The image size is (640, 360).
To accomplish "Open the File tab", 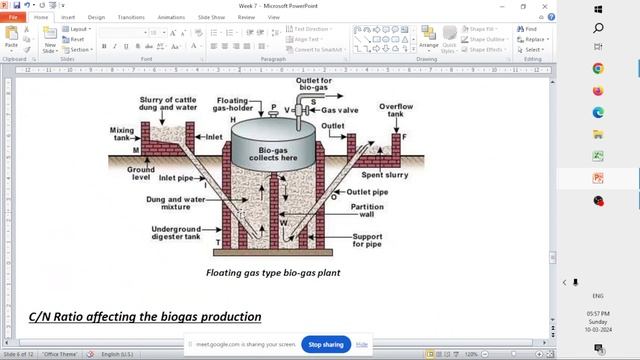I will pyautogui.click(x=13, y=18).
